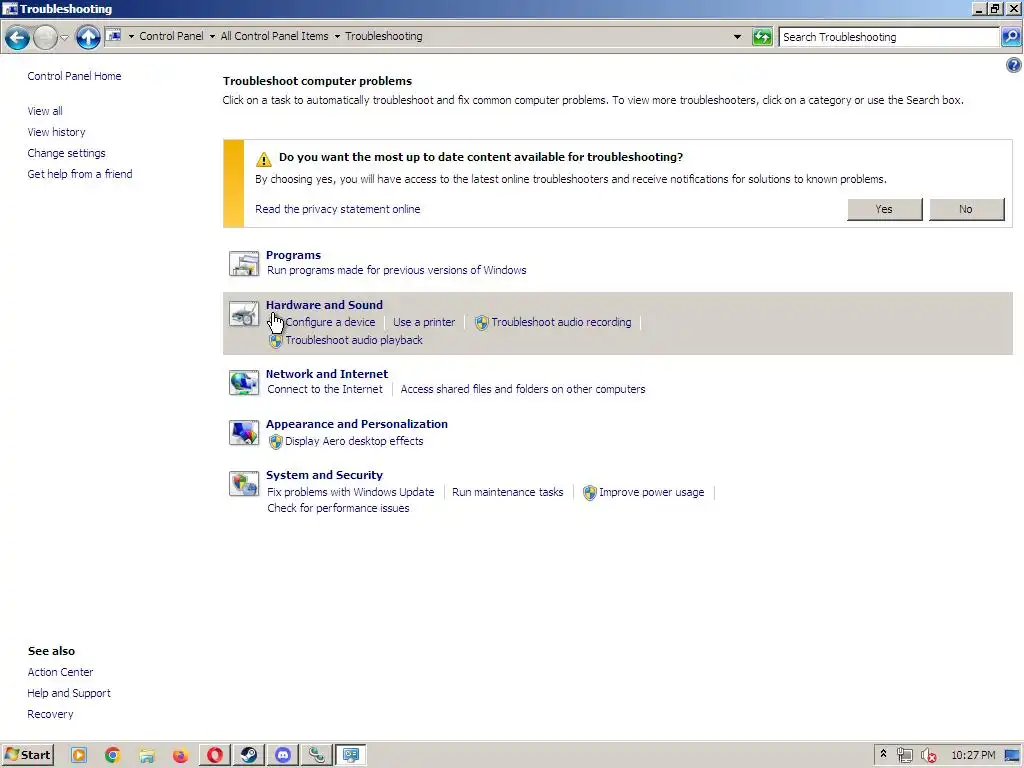The height and width of the screenshot is (768, 1024).
Task: Open Troubleshoot audio playback link
Action: click(354, 340)
